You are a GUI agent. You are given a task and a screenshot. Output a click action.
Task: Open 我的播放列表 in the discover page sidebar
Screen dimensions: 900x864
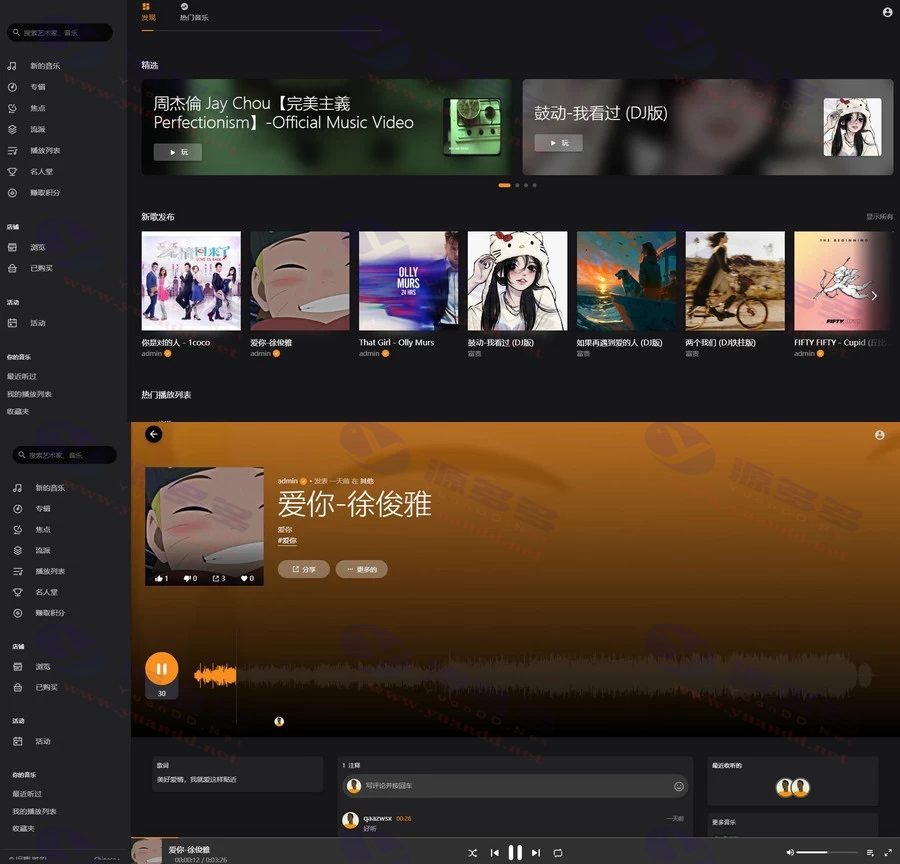[x=29, y=394]
